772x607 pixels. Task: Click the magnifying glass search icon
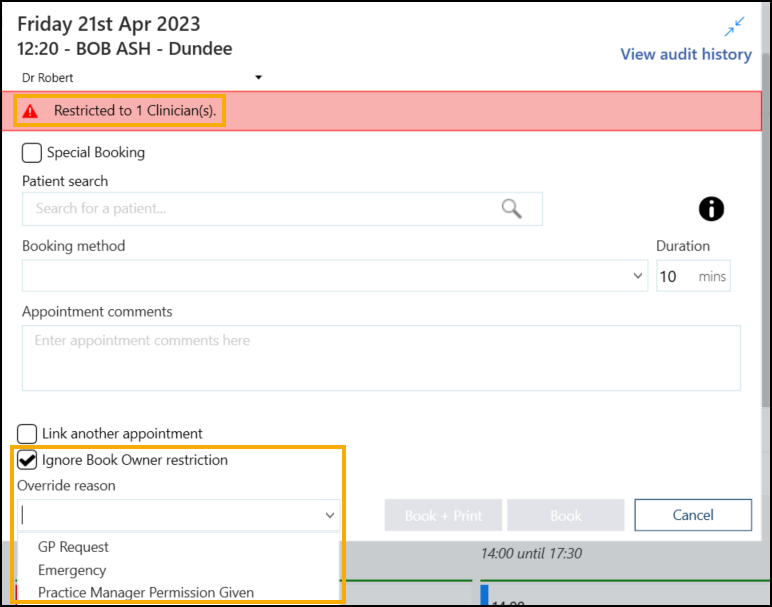[511, 208]
